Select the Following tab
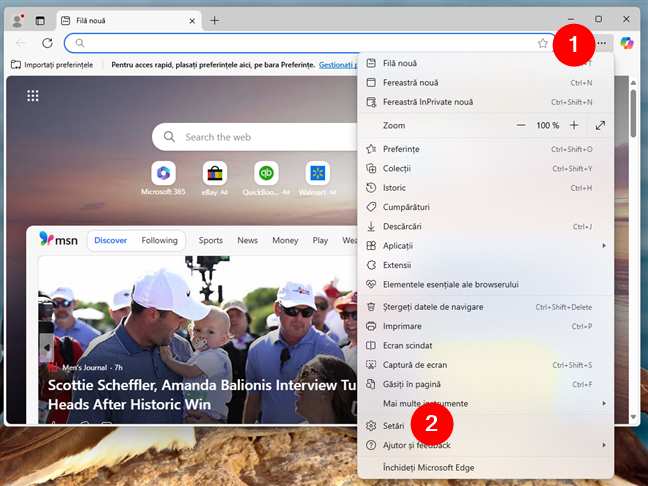 pyautogui.click(x=160, y=241)
